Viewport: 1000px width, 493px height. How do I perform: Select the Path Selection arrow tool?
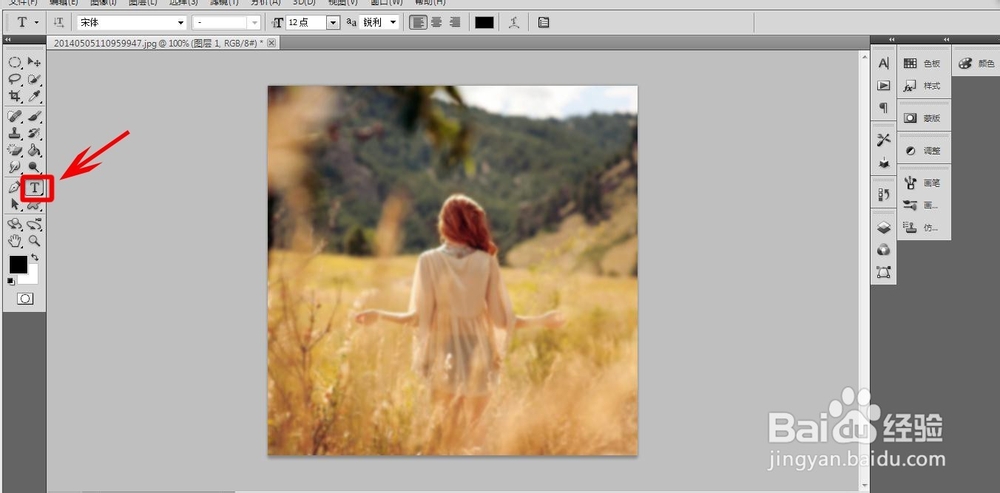click(x=15, y=204)
